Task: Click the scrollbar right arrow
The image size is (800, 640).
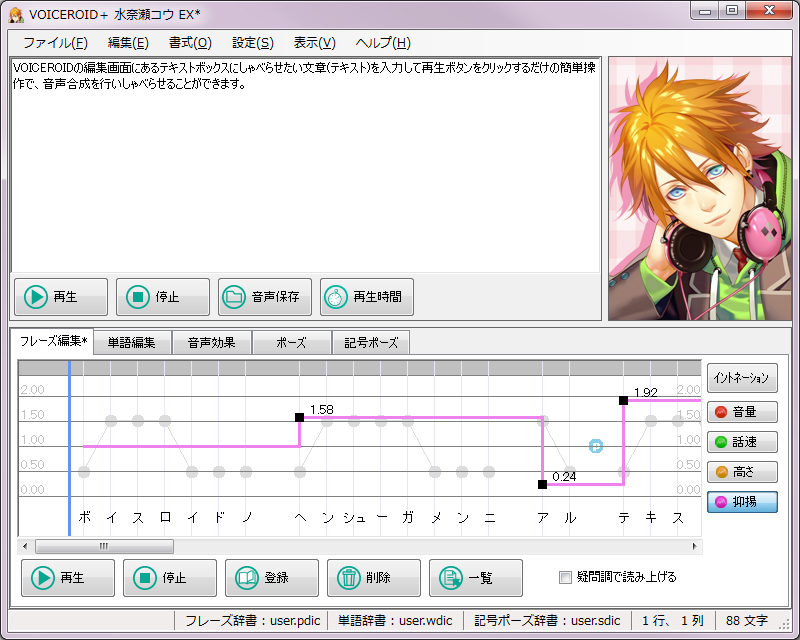Action: pyautogui.click(x=694, y=547)
